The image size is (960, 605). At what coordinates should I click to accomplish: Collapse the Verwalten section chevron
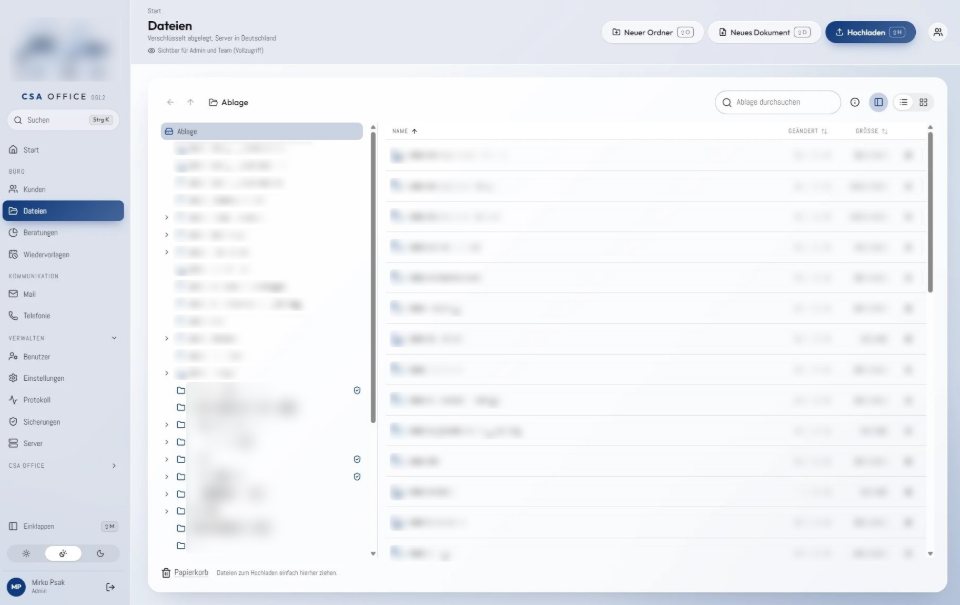pyautogui.click(x=114, y=338)
